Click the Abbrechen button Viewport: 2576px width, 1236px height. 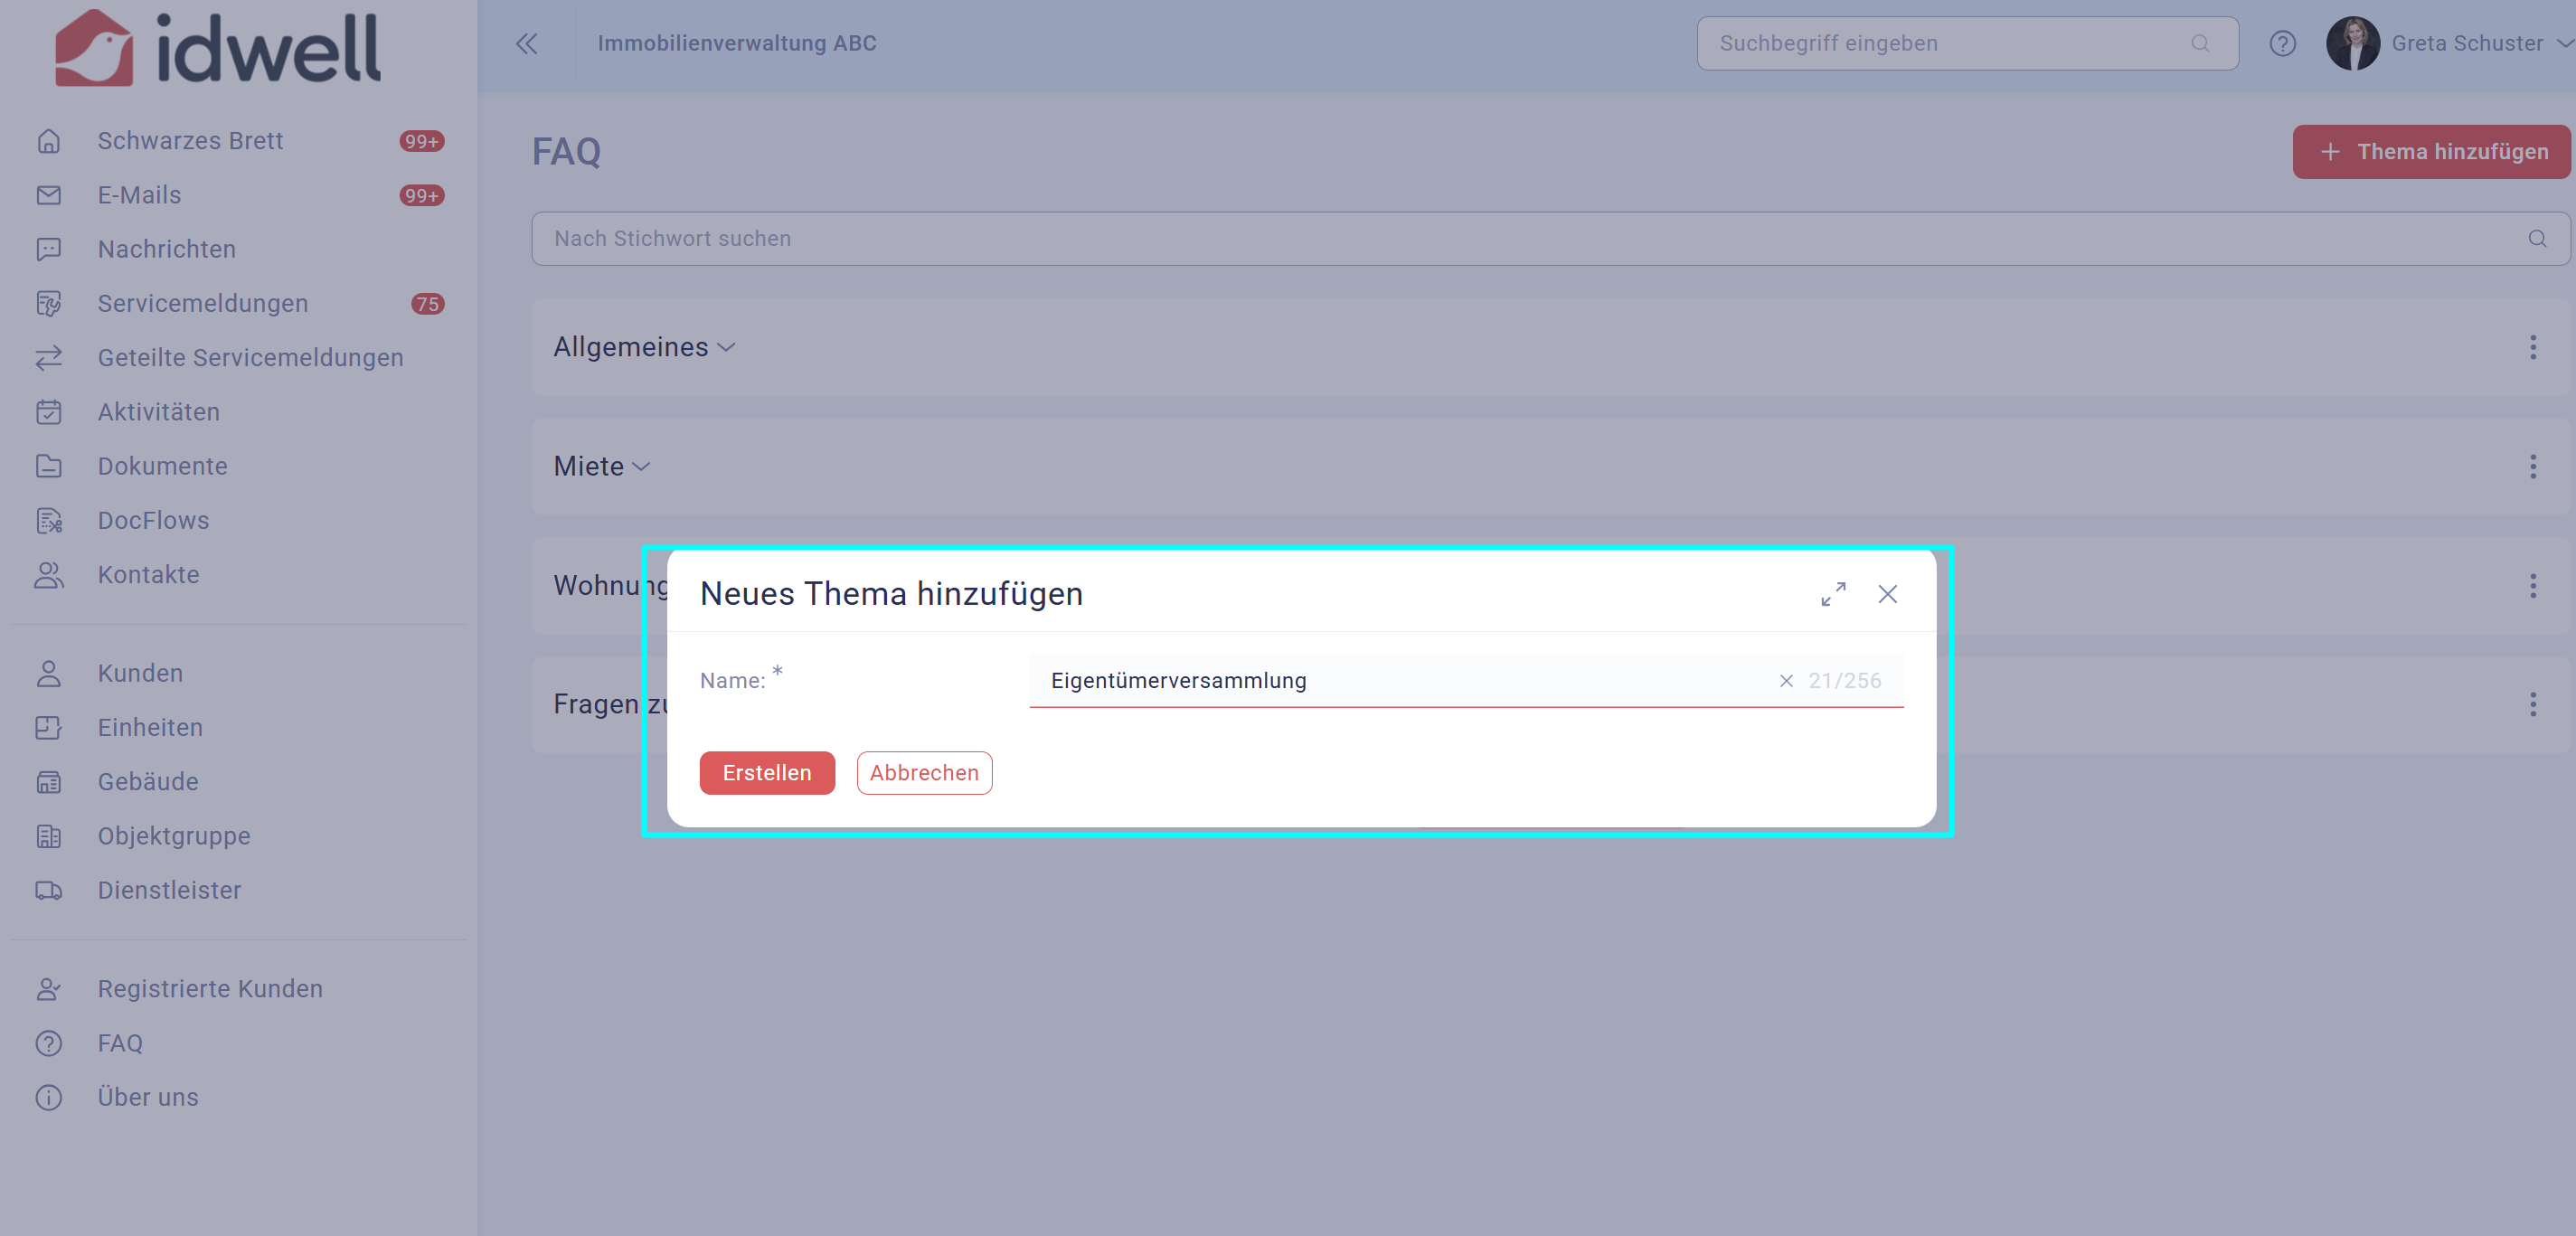(x=923, y=773)
